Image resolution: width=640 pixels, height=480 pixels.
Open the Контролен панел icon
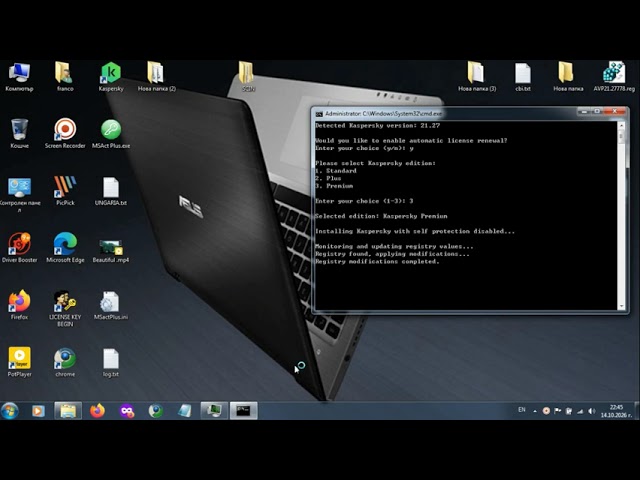[19, 194]
